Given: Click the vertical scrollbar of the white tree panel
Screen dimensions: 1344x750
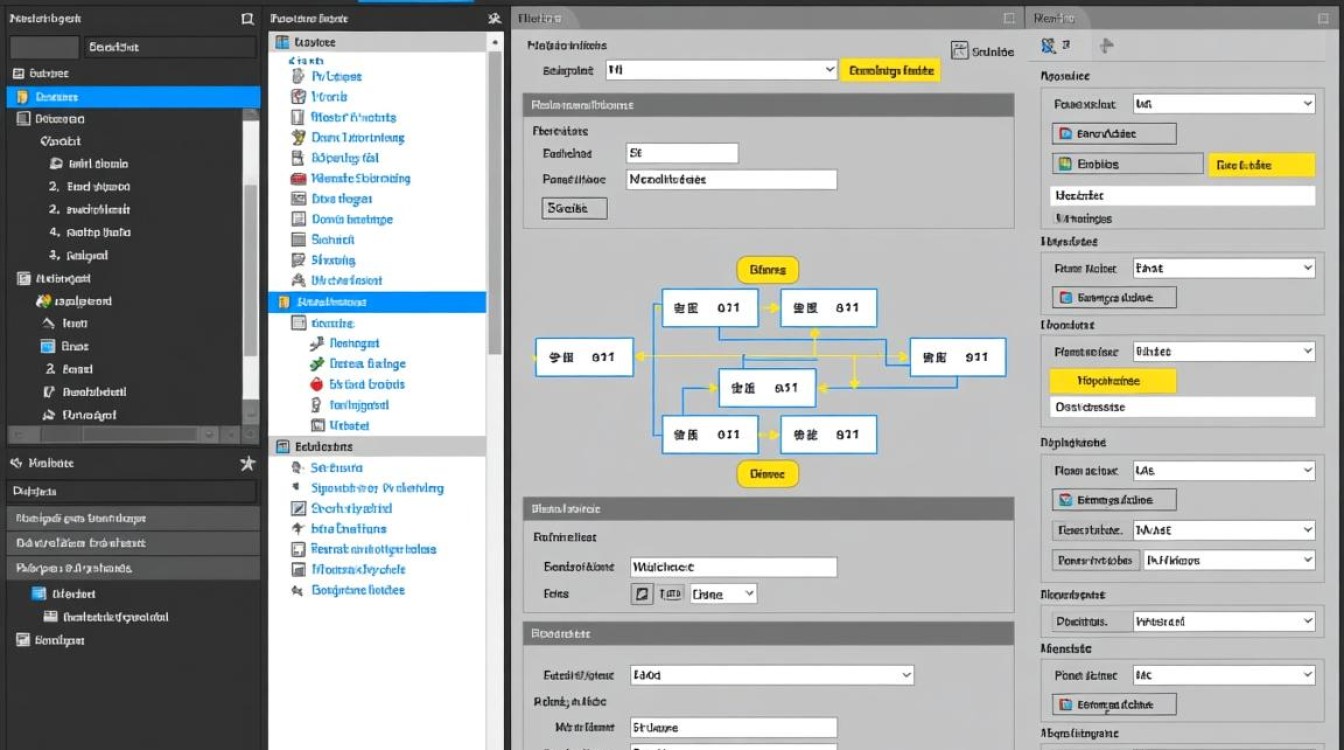Looking at the screenshot, I should (x=495, y=200).
